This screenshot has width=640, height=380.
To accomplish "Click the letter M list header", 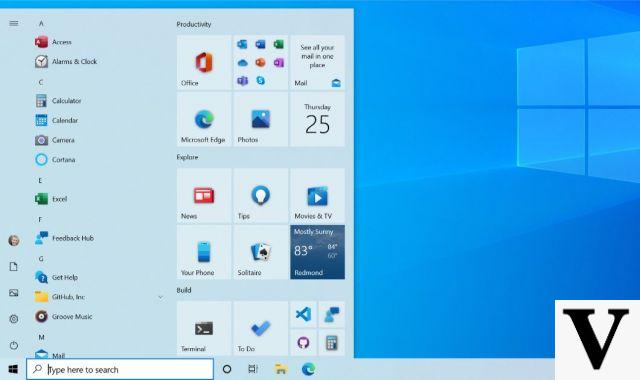I will [41, 338].
